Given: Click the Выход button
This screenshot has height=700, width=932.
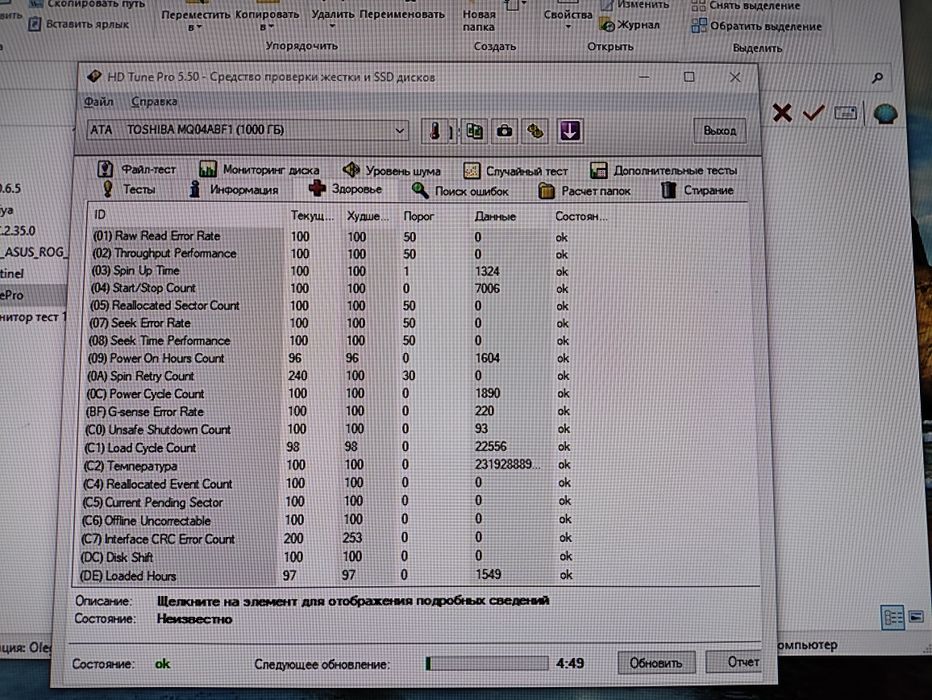Looking at the screenshot, I should point(719,131).
